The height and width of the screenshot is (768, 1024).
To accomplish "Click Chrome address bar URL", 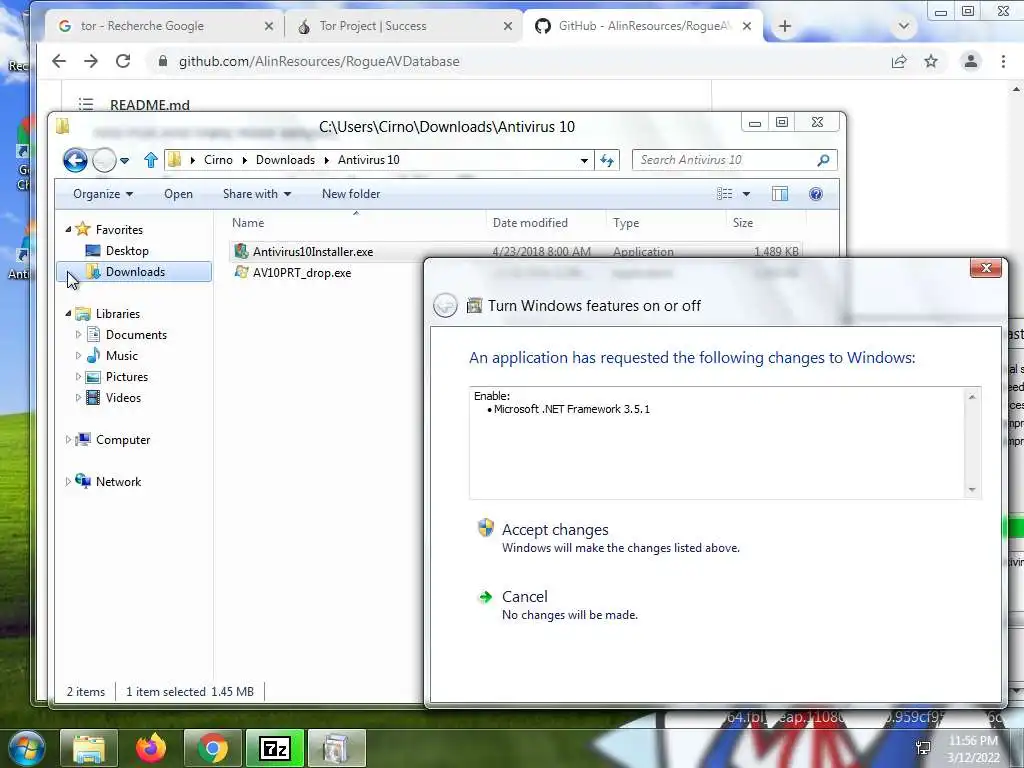I will pyautogui.click(x=319, y=61).
